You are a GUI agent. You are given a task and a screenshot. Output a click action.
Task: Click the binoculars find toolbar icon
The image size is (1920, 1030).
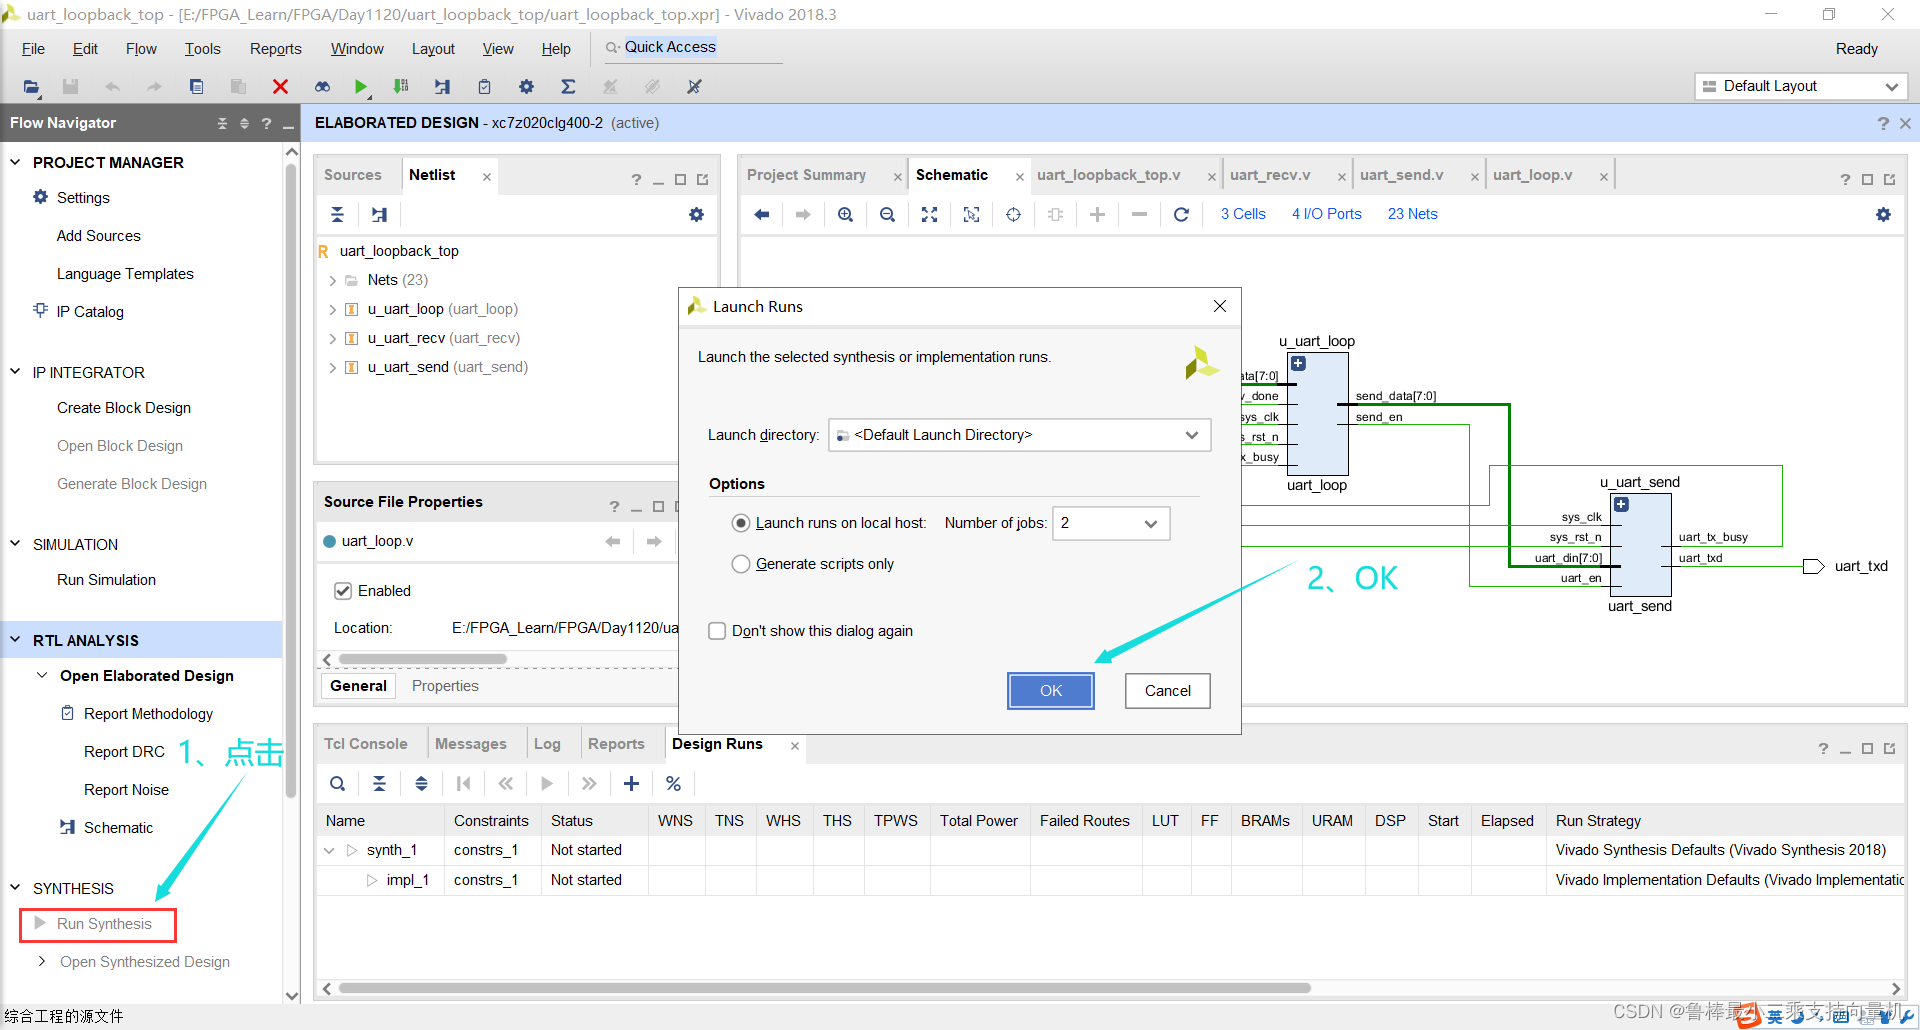pyautogui.click(x=322, y=87)
